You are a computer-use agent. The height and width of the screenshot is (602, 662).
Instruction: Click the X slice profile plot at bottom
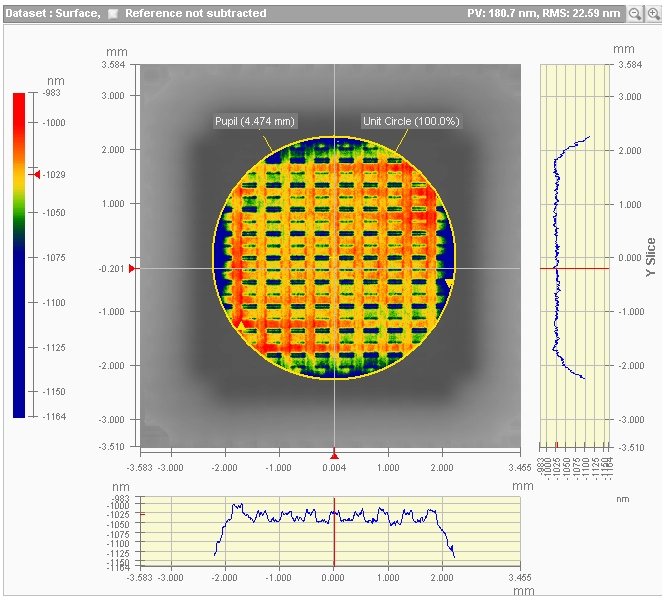coord(330,531)
